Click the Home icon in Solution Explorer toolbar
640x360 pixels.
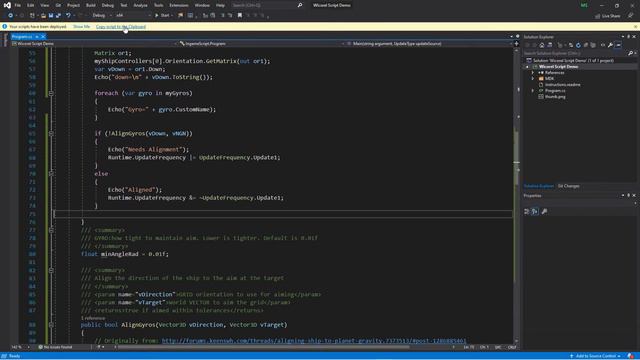(x=542, y=45)
